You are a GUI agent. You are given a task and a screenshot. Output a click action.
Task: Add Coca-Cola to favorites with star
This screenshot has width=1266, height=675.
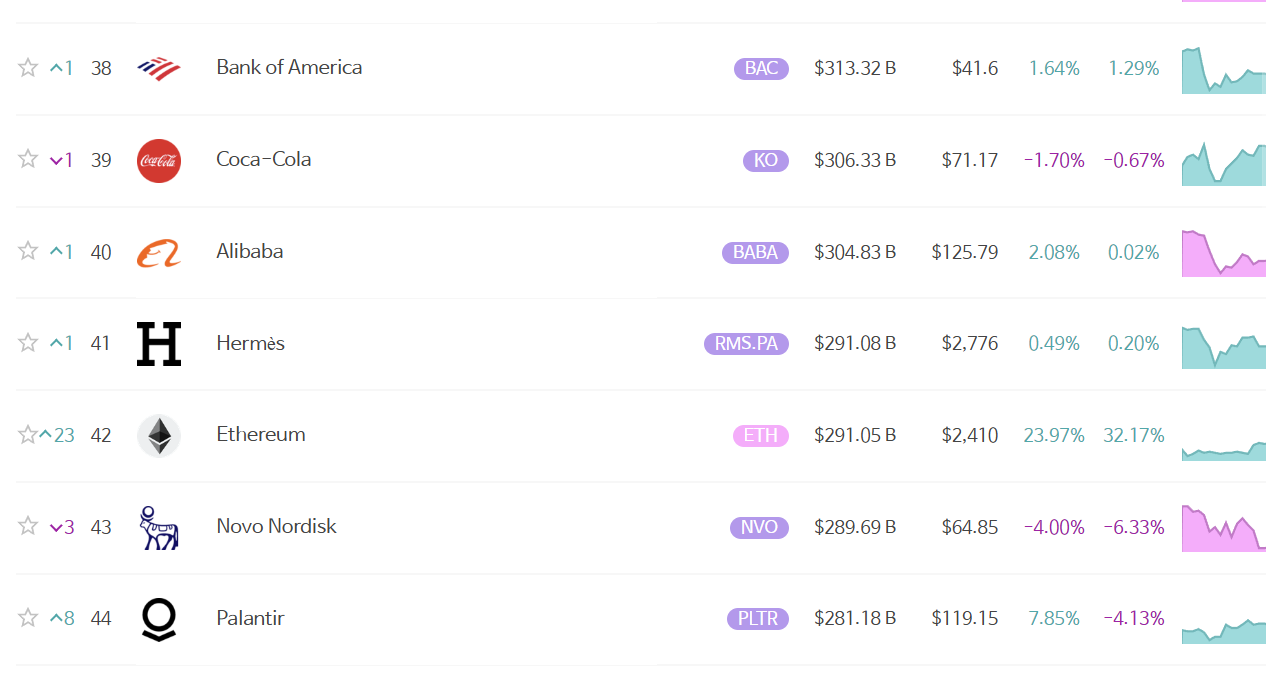(x=28, y=160)
